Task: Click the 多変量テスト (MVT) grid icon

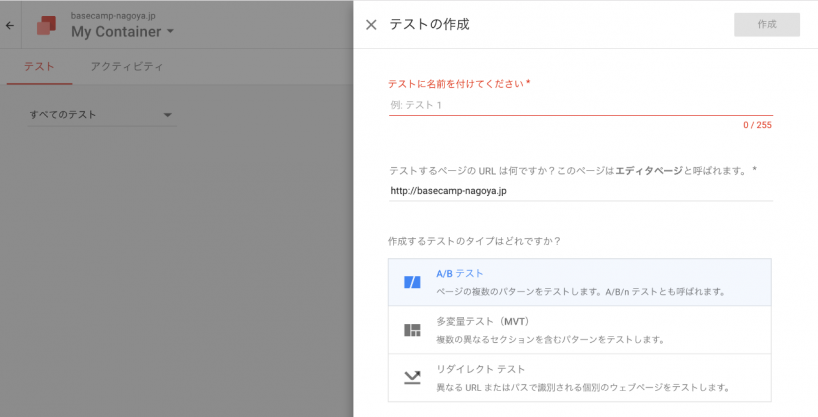Action: click(x=412, y=330)
